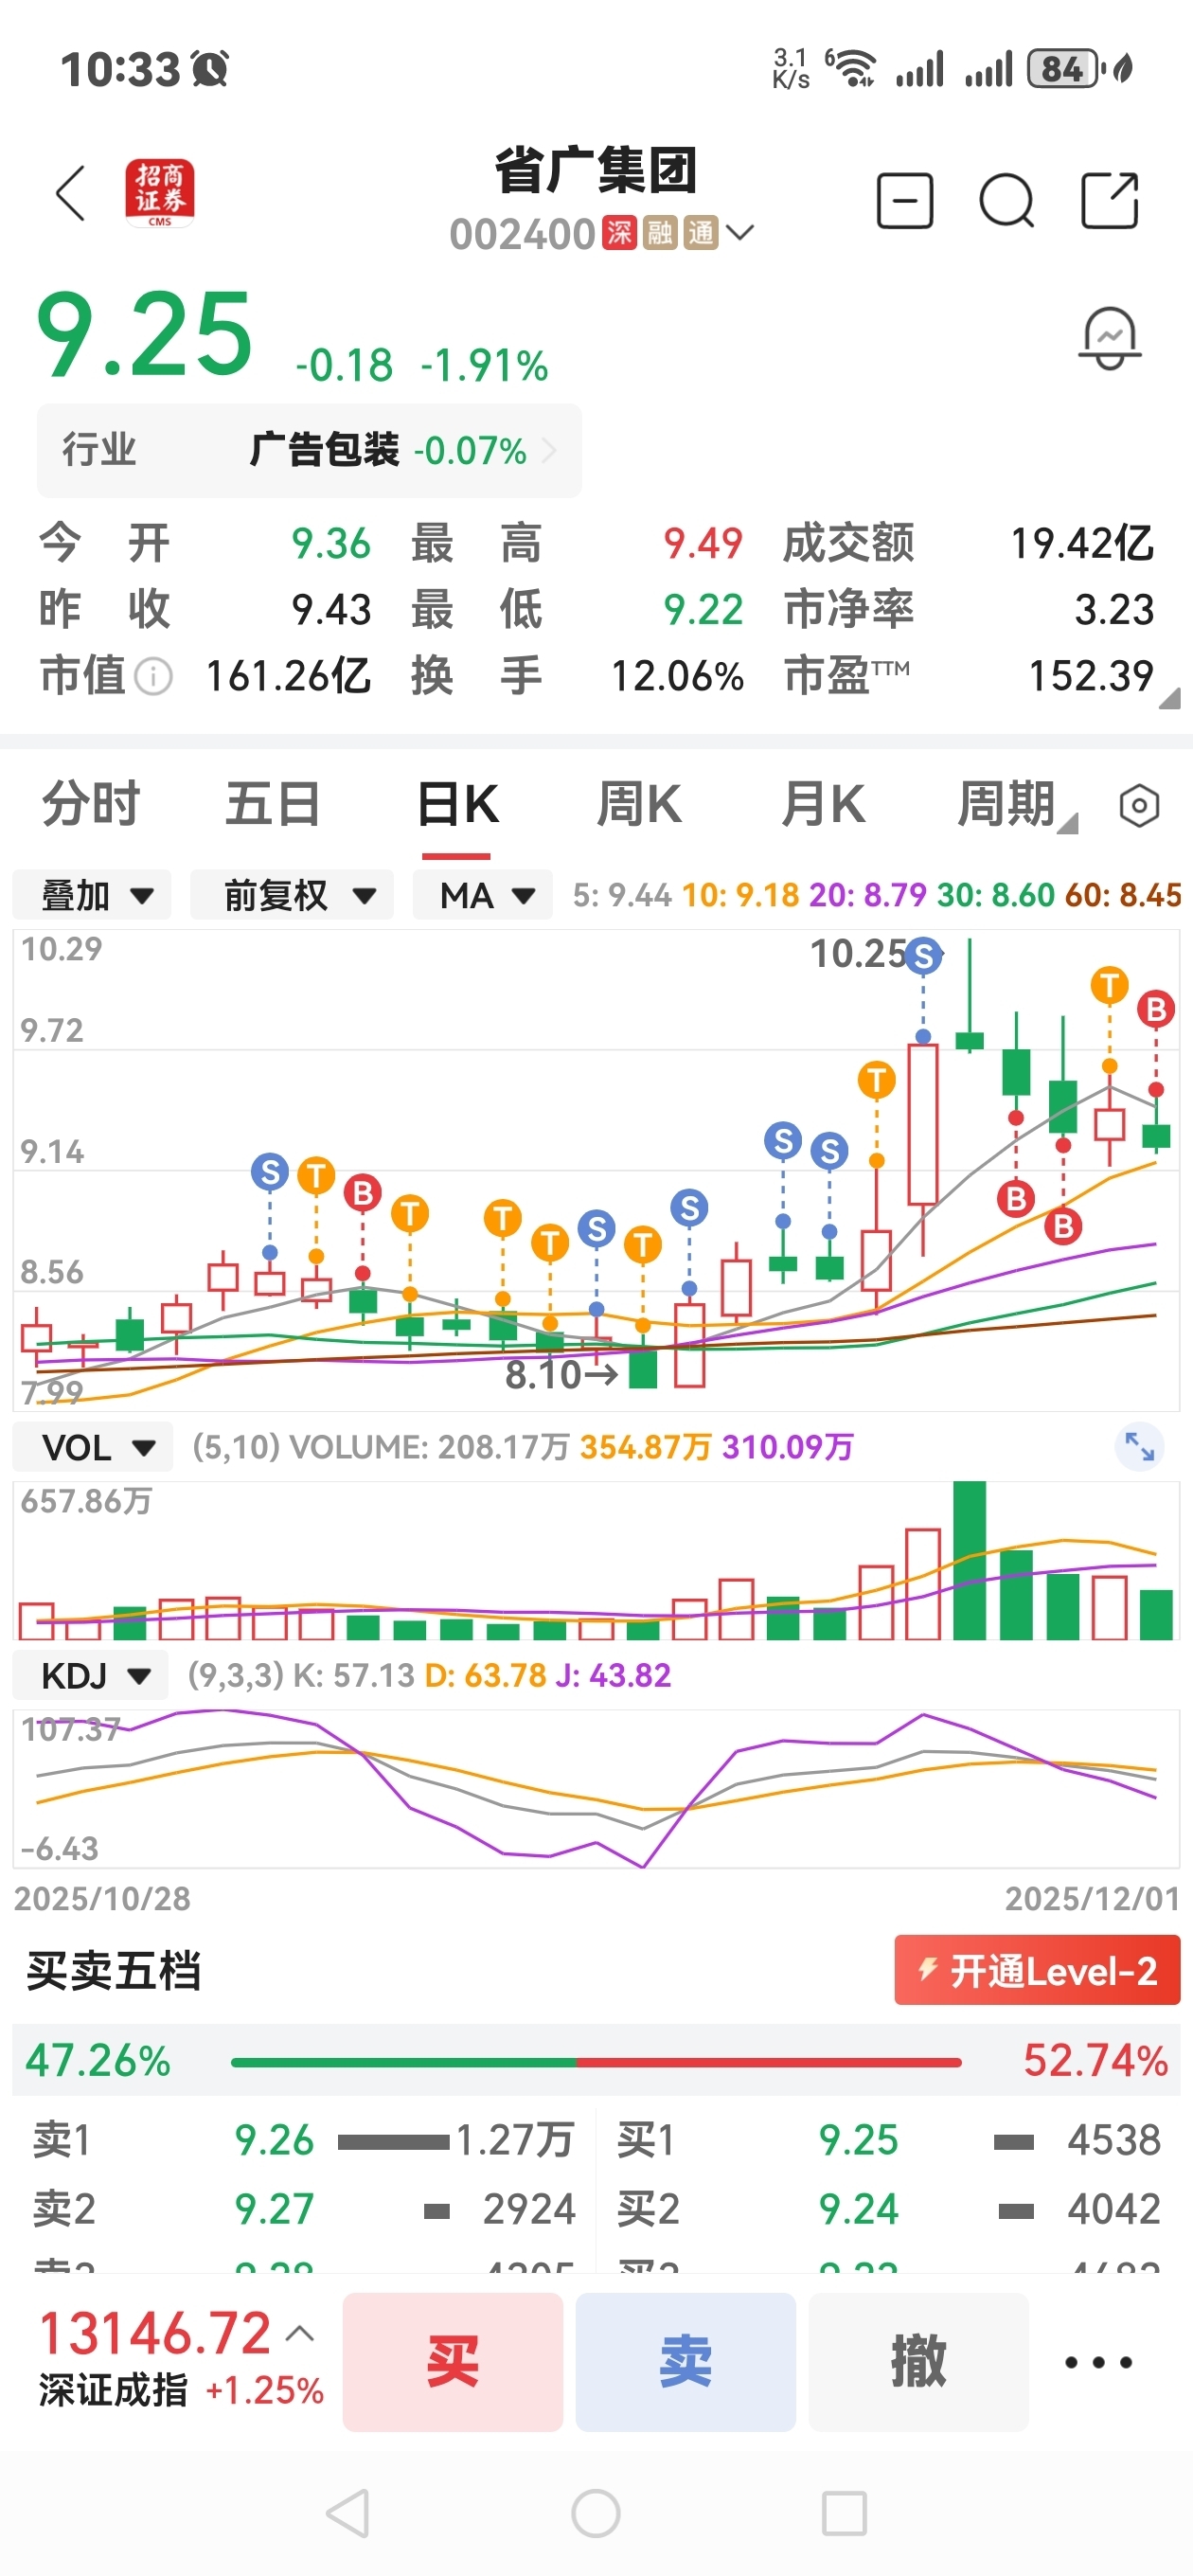The image size is (1193, 2576).
Task: Tap 卖1 price 9.26
Action: coord(274,2140)
